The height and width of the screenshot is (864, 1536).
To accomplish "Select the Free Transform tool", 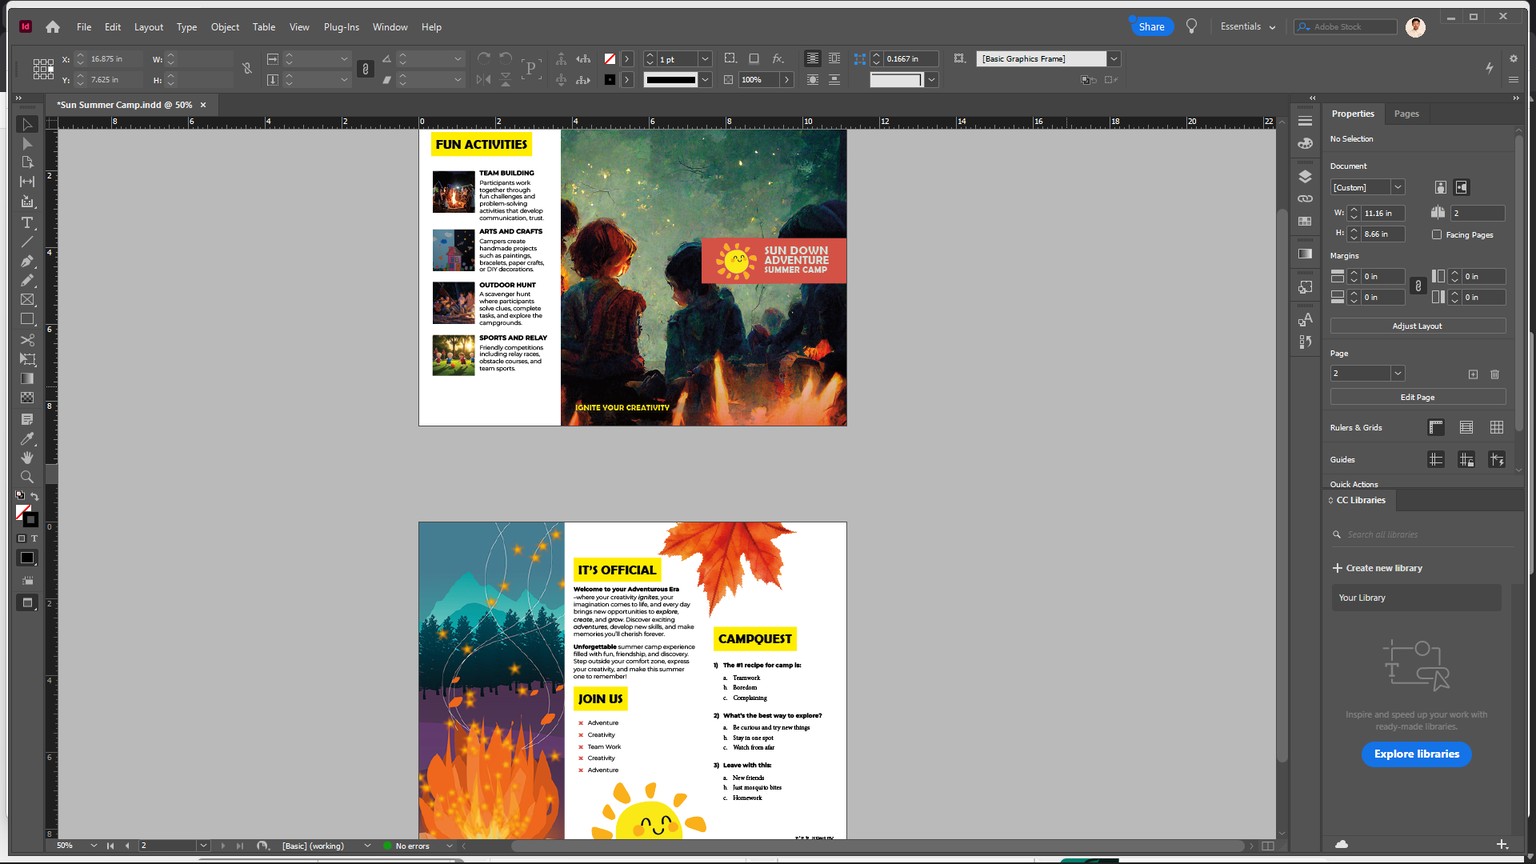I will click(27, 359).
